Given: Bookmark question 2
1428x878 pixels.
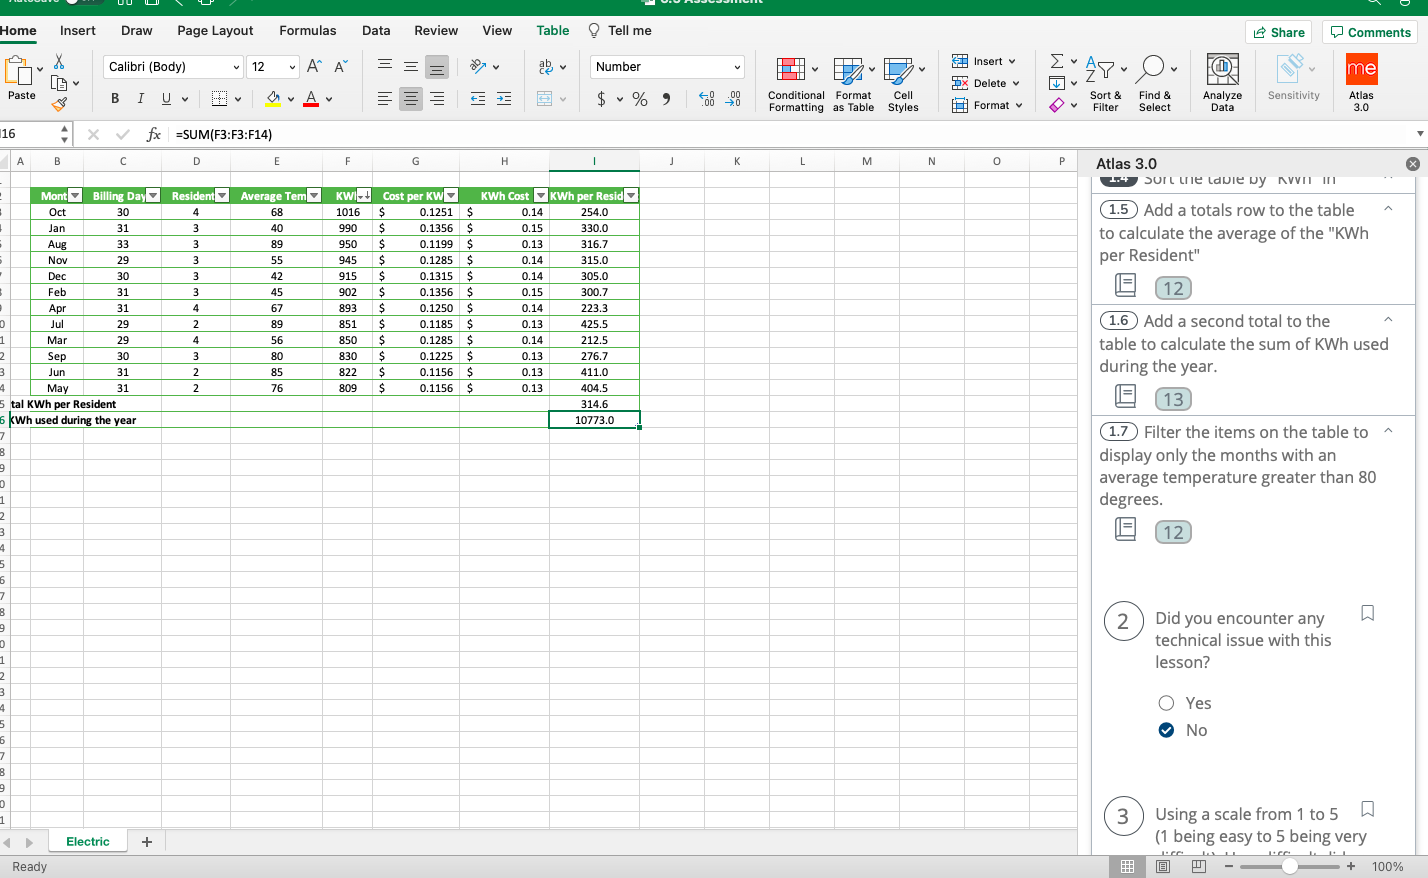Looking at the screenshot, I should pos(1368,613).
